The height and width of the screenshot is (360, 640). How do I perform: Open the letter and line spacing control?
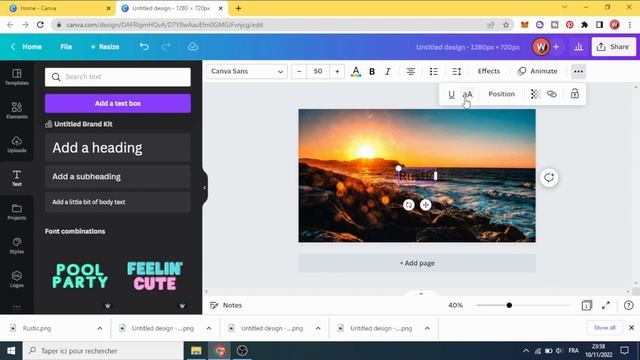pos(456,71)
